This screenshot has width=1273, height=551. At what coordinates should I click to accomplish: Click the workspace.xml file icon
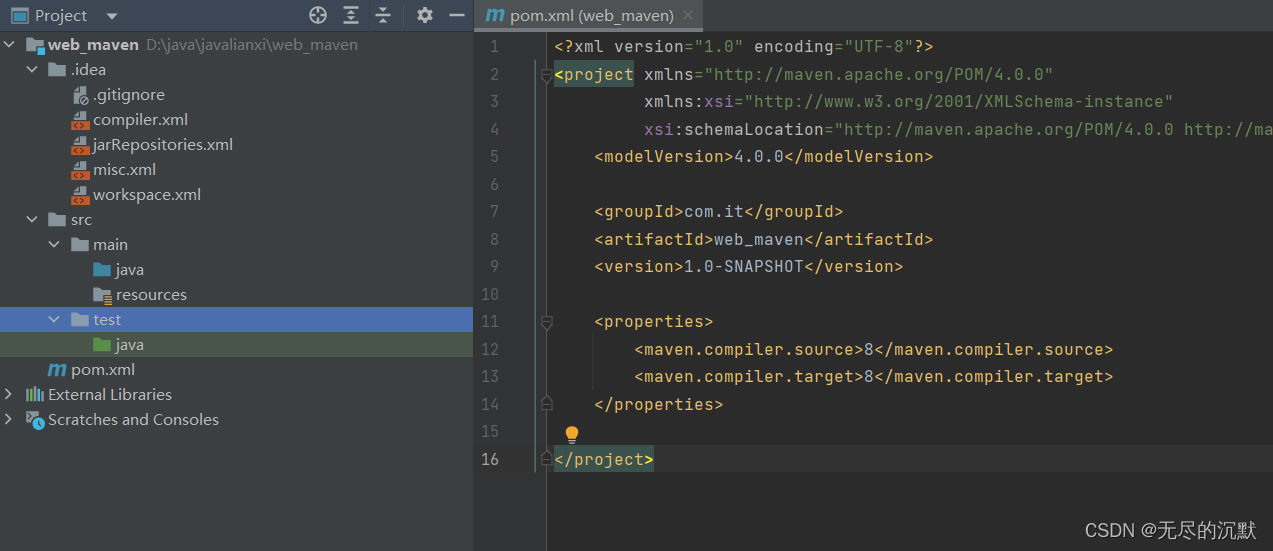pos(81,195)
